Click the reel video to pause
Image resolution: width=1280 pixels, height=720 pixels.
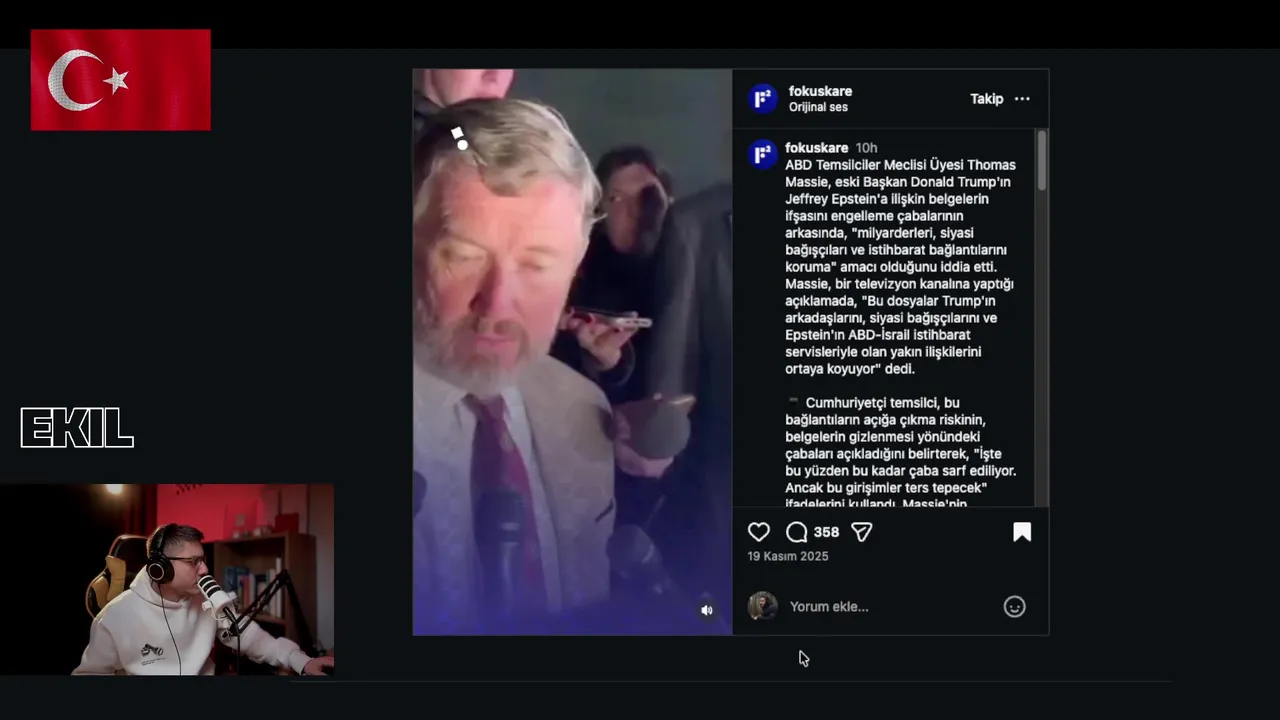click(572, 352)
